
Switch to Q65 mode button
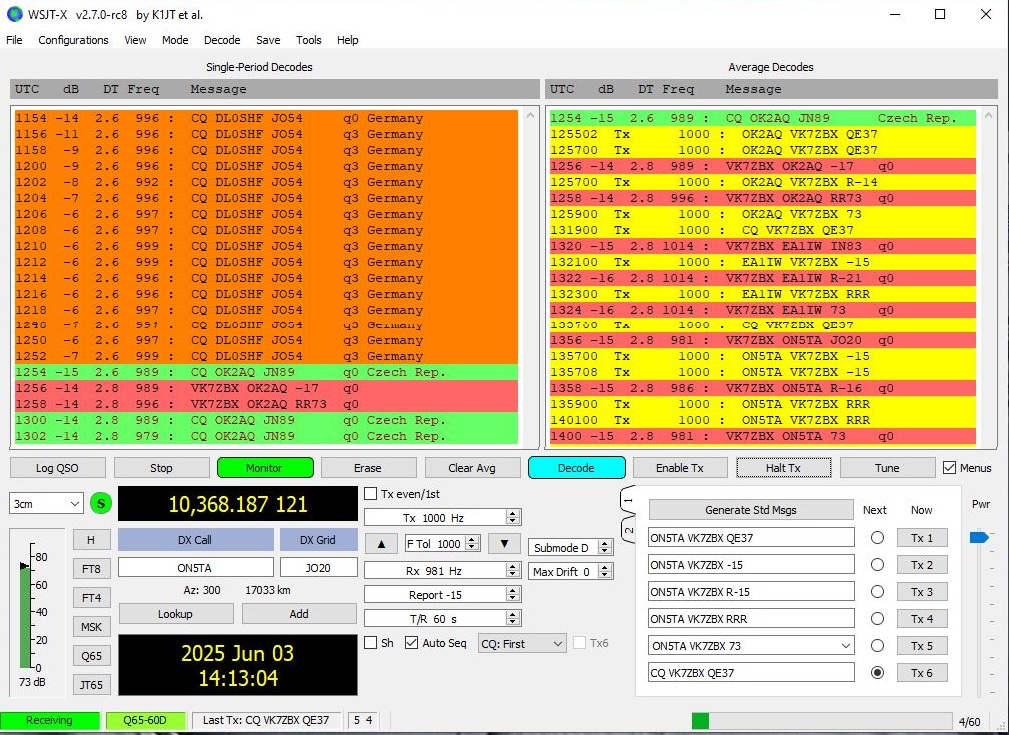(91, 656)
